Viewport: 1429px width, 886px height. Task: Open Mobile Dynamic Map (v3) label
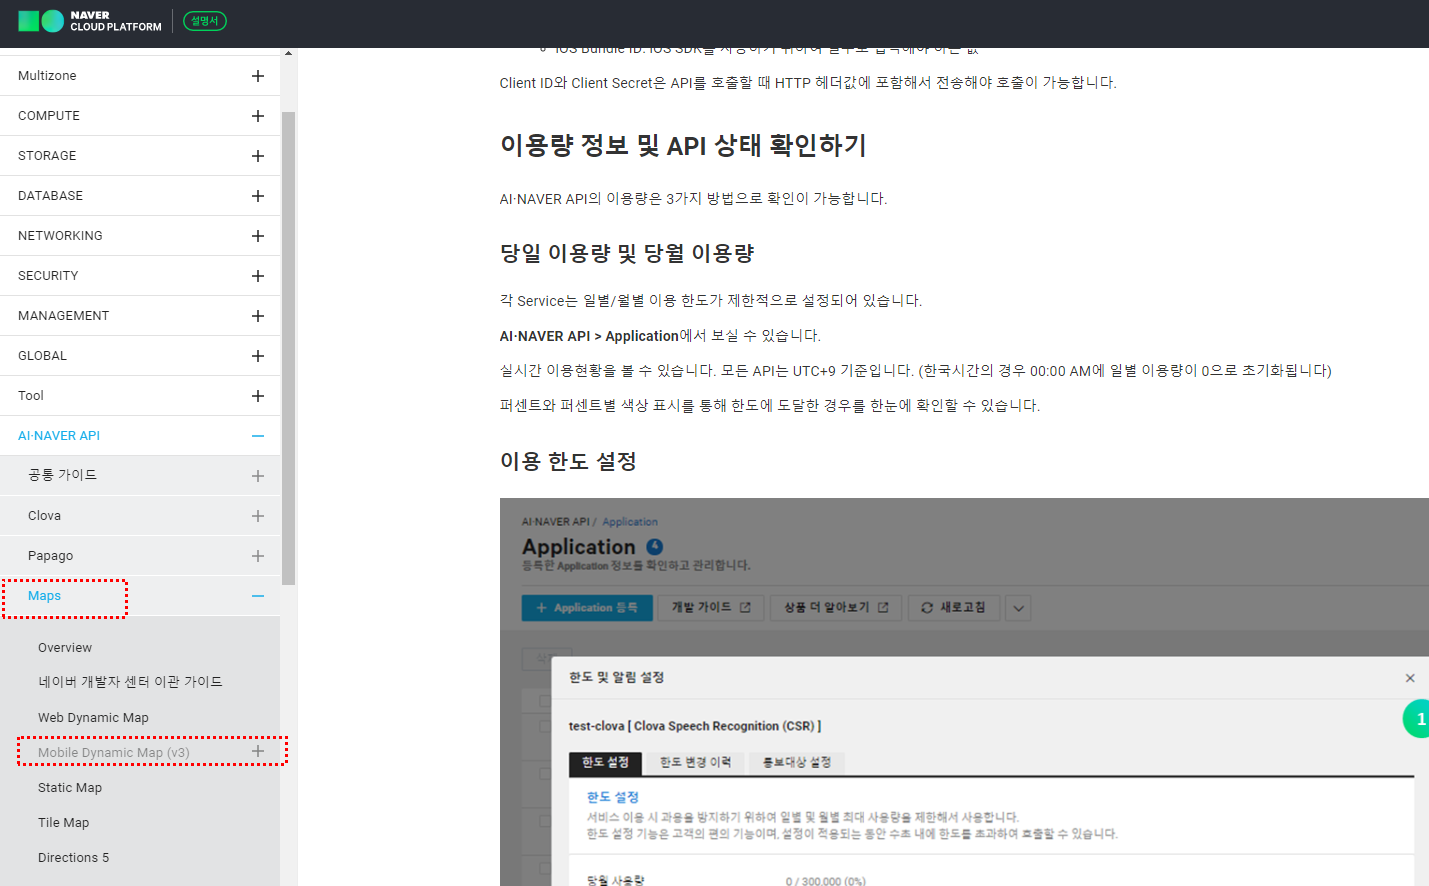pyautogui.click(x=113, y=752)
